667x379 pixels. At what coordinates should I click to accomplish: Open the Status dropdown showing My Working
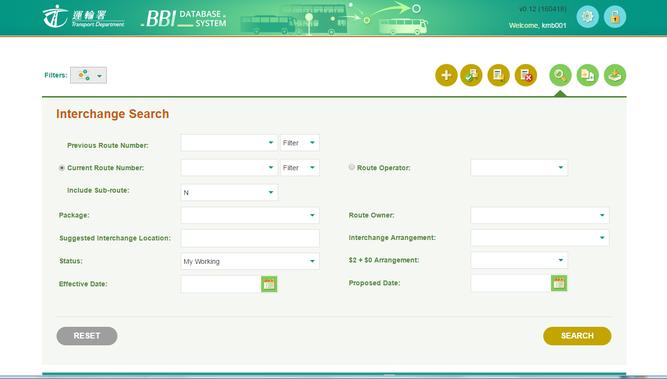click(x=250, y=261)
